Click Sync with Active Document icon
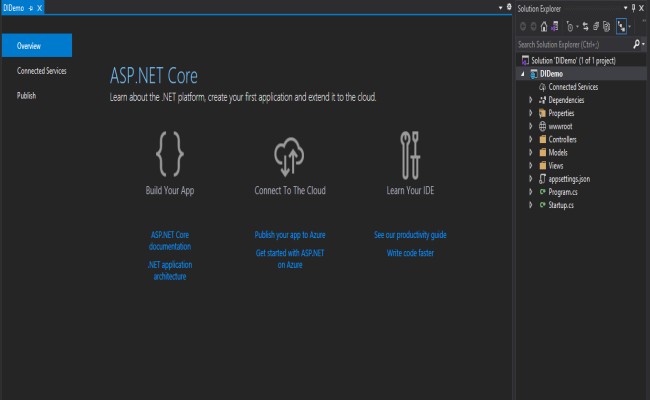The width and height of the screenshot is (650, 400). tap(585, 27)
